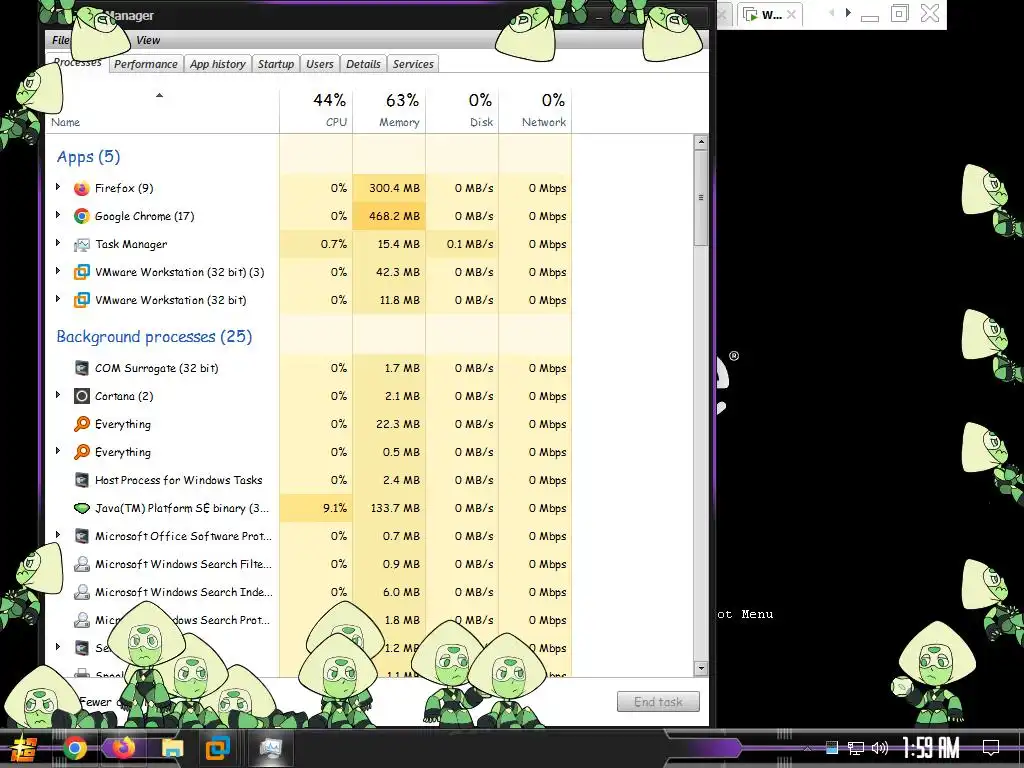The height and width of the screenshot is (768, 1024).
Task: Click the VMware window tab scroll right arrow
Action: [848, 12]
